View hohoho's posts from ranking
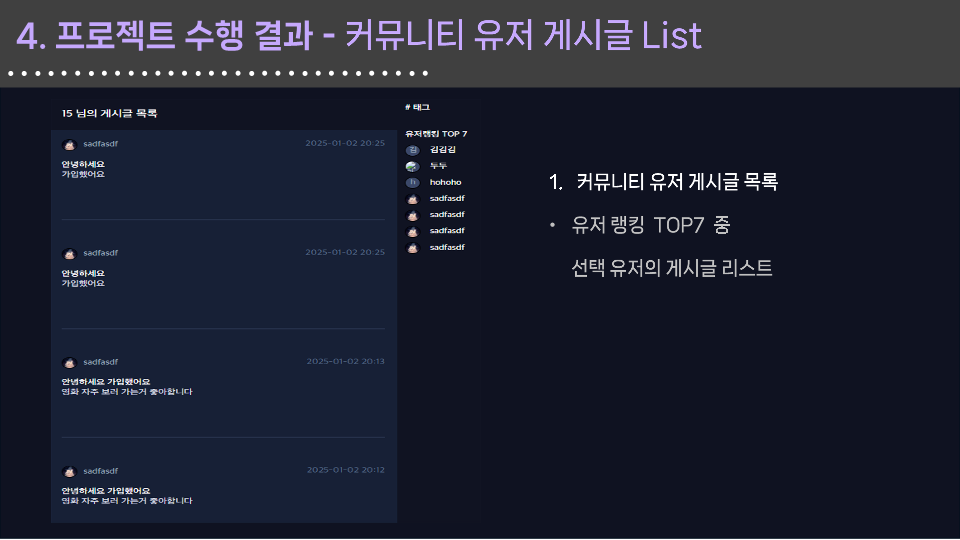The height and width of the screenshot is (540, 960). (445, 182)
